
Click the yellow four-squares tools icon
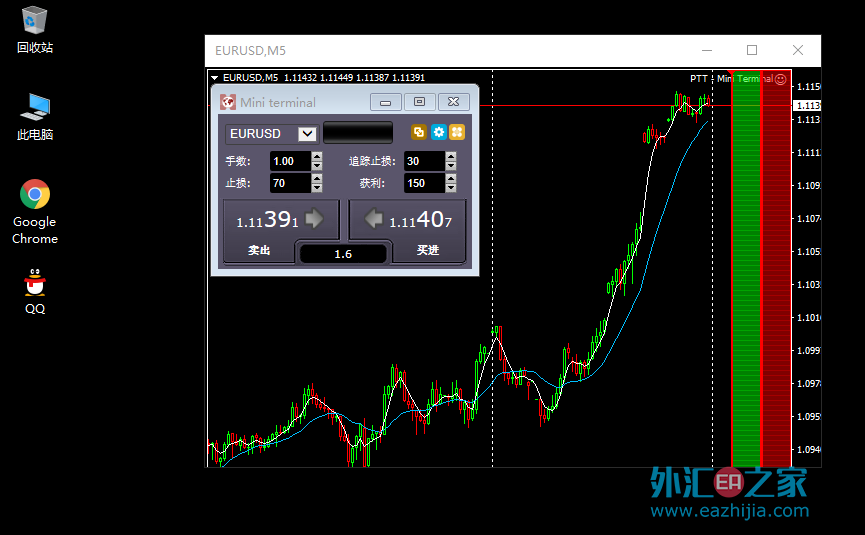coord(457,132)
